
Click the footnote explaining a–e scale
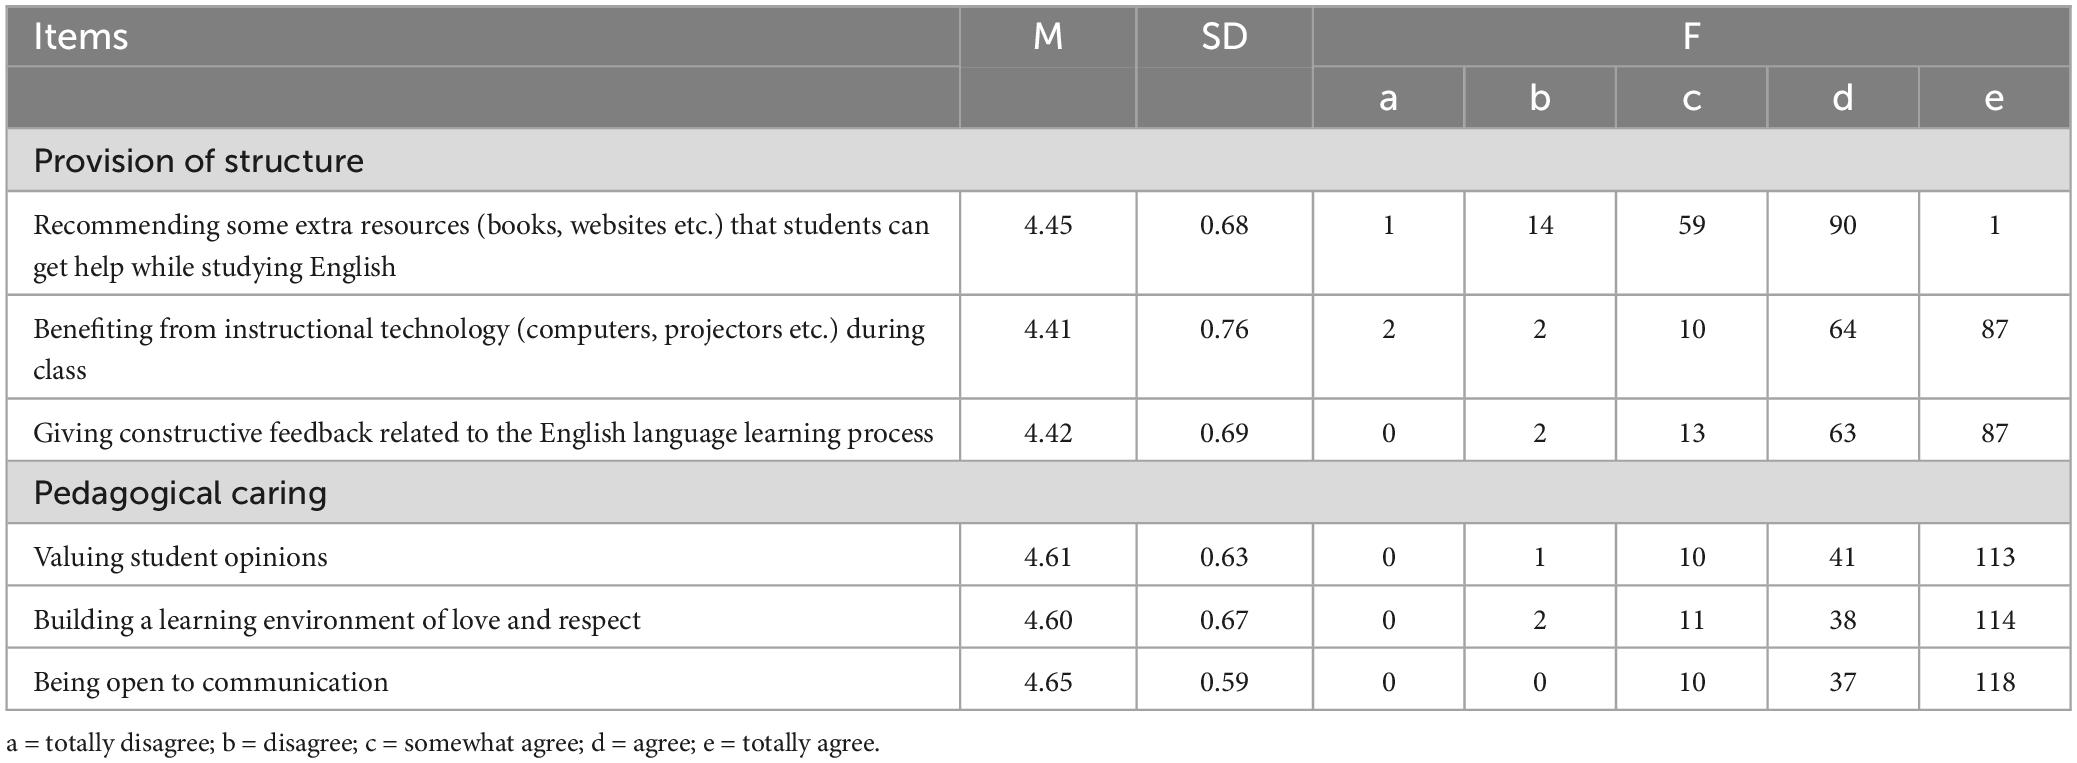443,743
